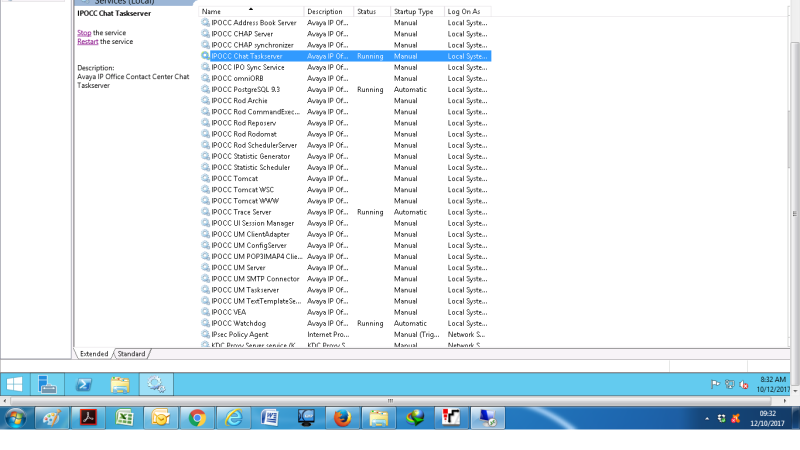This screenshot has height=450, width=800.
Task: Open Windows Explorer folder on local taskbar
Action: 379,418
